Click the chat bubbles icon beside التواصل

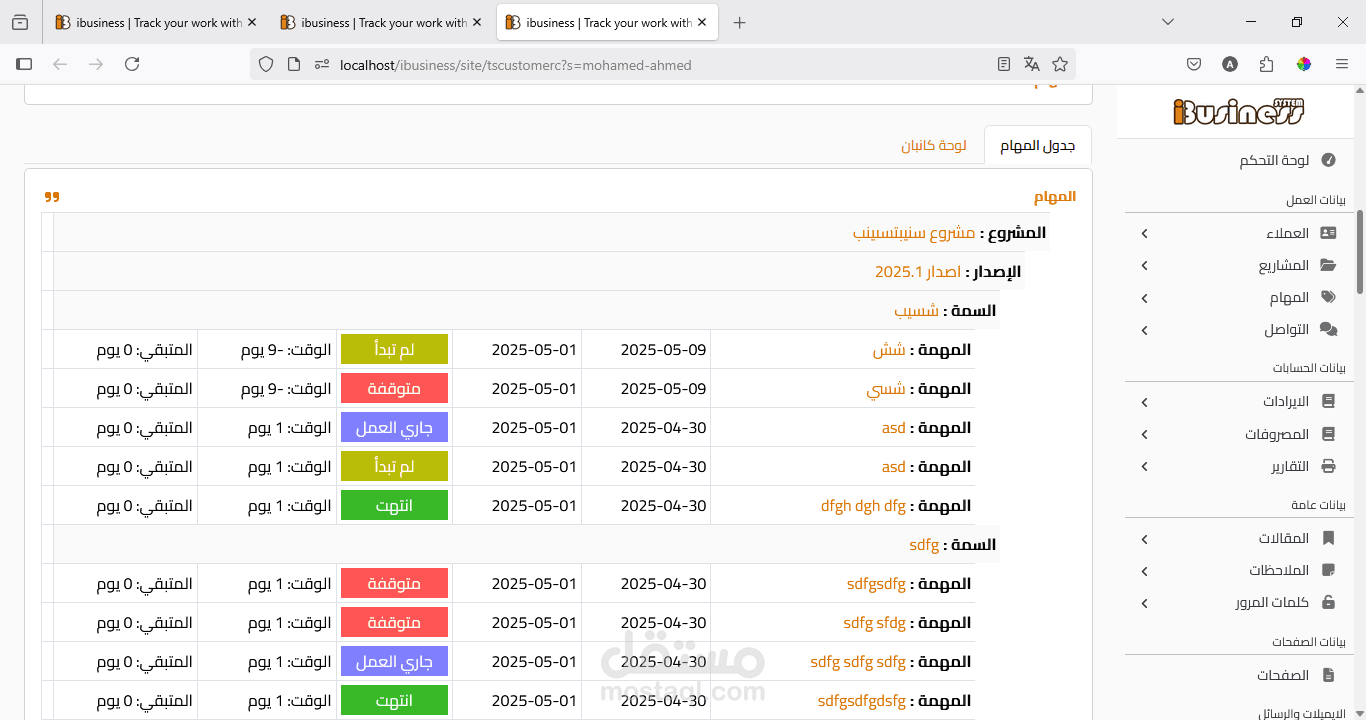coord(1328,329)
